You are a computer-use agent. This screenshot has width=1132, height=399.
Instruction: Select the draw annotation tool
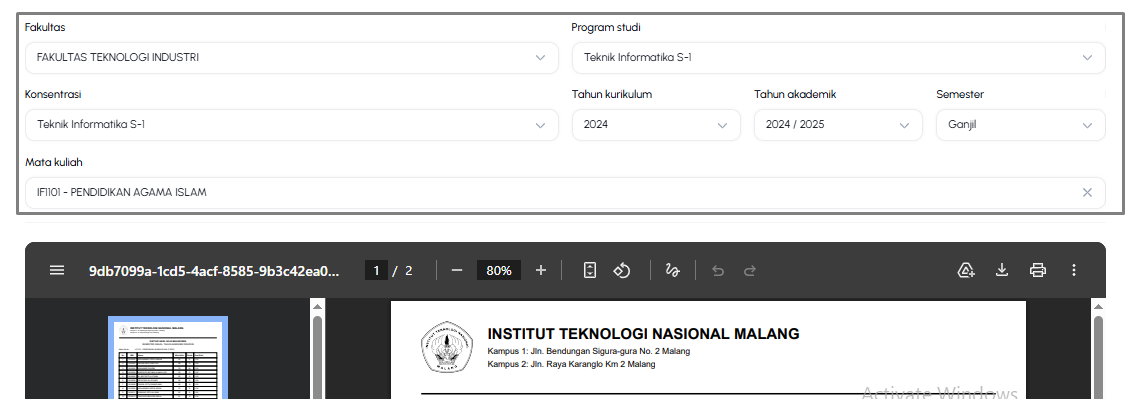672,271
